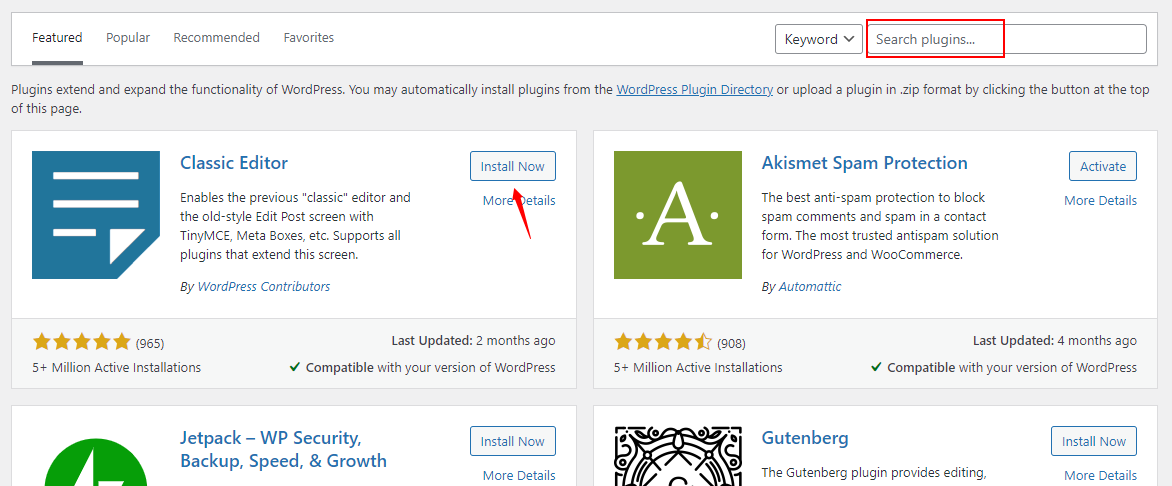Install the Classic Editor plugin now
1172x486 pixels.
513,166
